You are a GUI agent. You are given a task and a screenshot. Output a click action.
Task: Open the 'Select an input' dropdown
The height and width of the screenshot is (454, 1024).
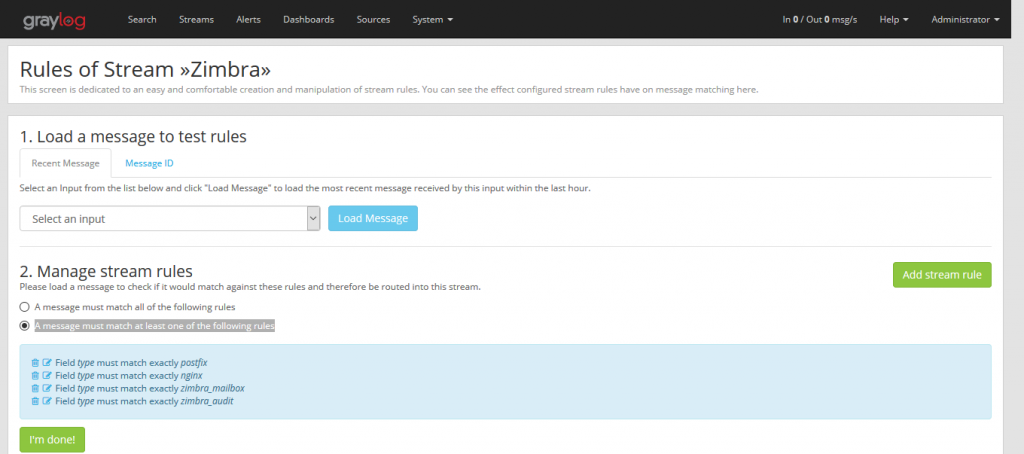click(170, 219)
